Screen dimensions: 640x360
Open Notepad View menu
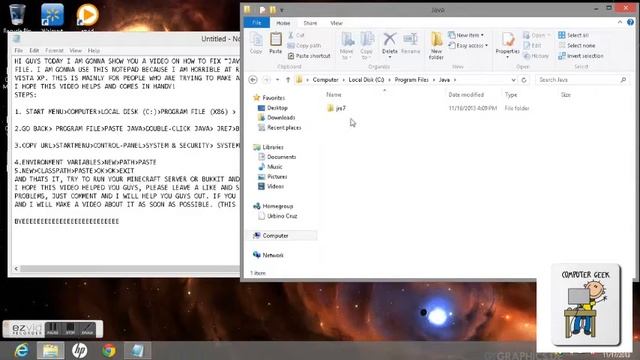point(76,51)
